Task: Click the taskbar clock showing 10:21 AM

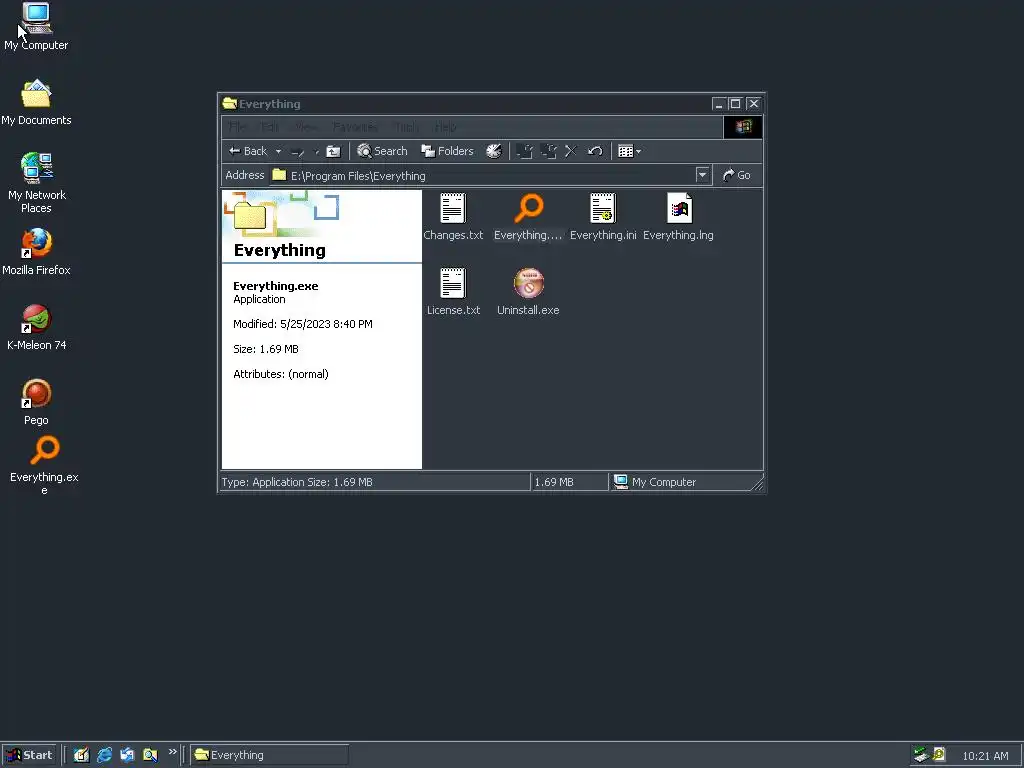Action: coord(985,756)
